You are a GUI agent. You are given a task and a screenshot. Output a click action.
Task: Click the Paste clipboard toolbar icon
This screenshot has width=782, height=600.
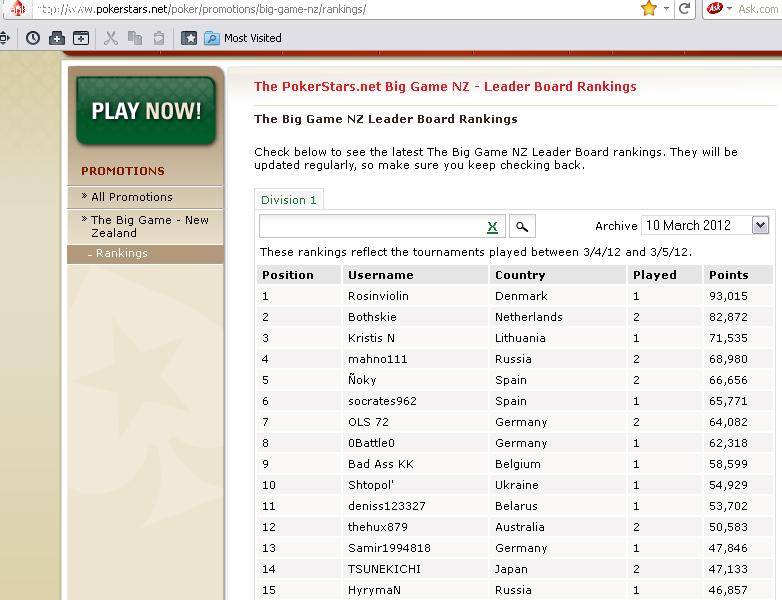(158, 38)
